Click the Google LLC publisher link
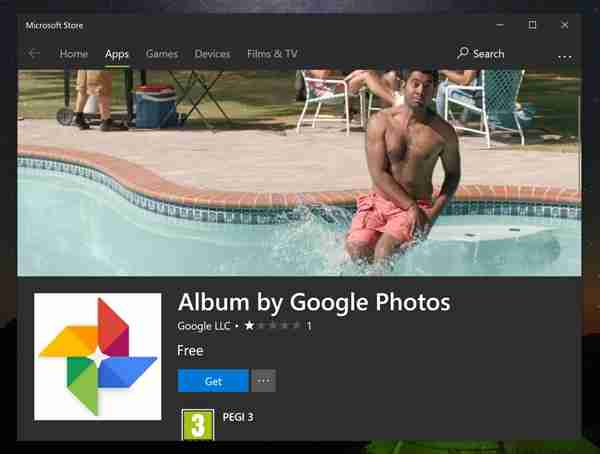 [204, 326]
